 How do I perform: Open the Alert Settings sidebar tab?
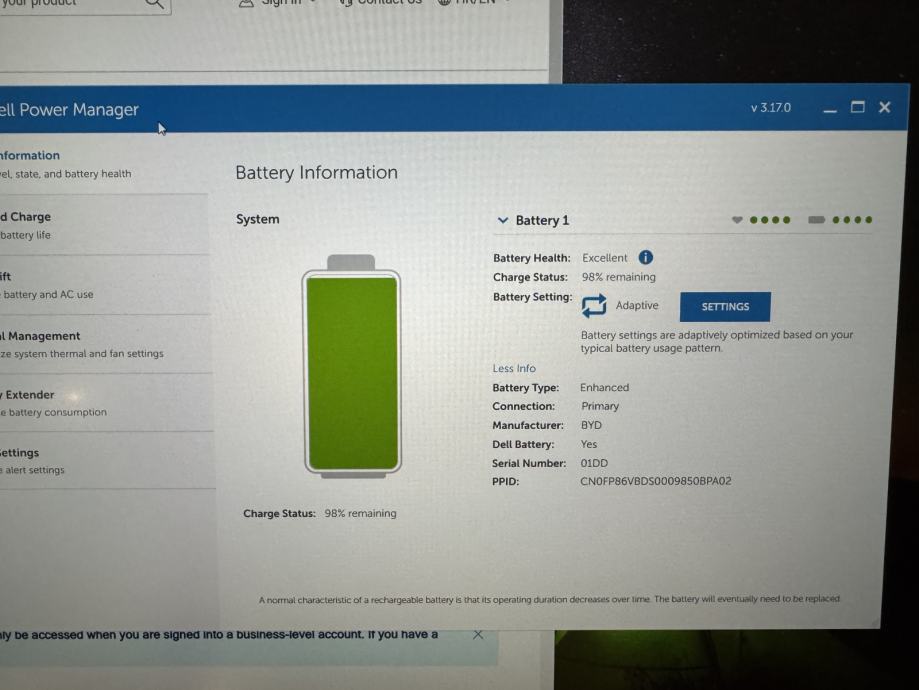coord(107,461)
